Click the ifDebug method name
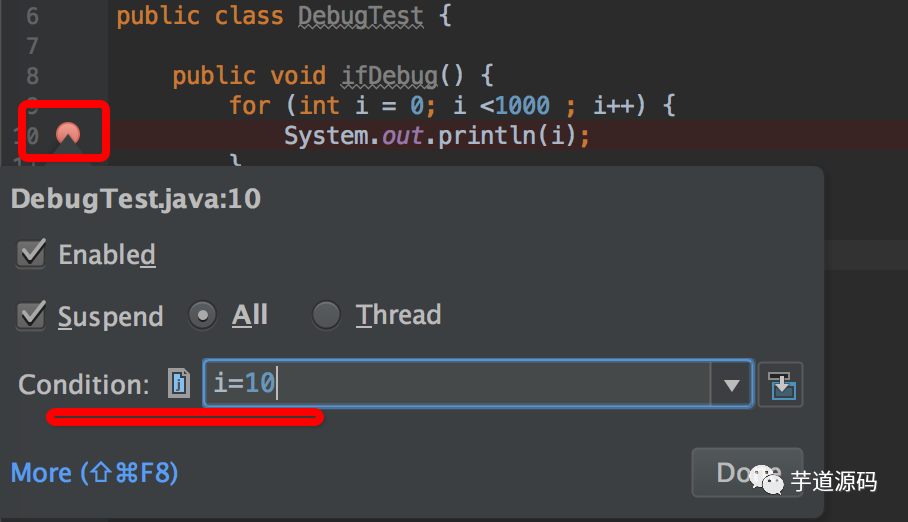Viewport: 908px width, 522px height. tap(389, 75)
